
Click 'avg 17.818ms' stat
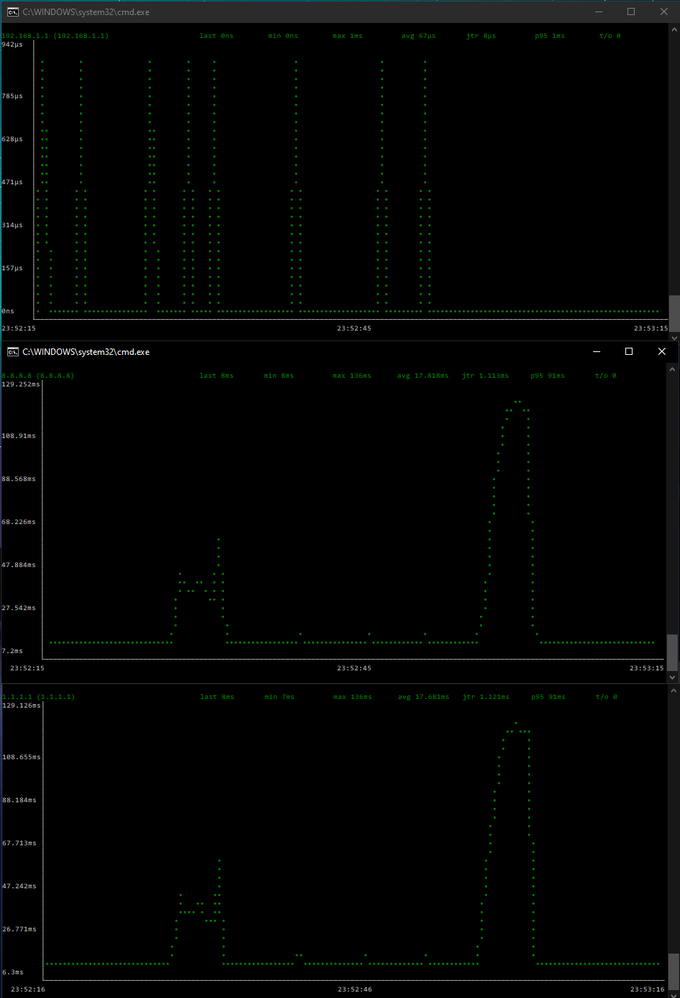[x=423, y=376]
